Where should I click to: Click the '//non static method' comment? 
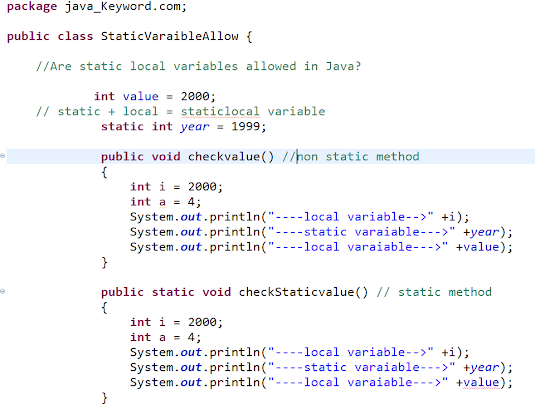tap(351, 157)
